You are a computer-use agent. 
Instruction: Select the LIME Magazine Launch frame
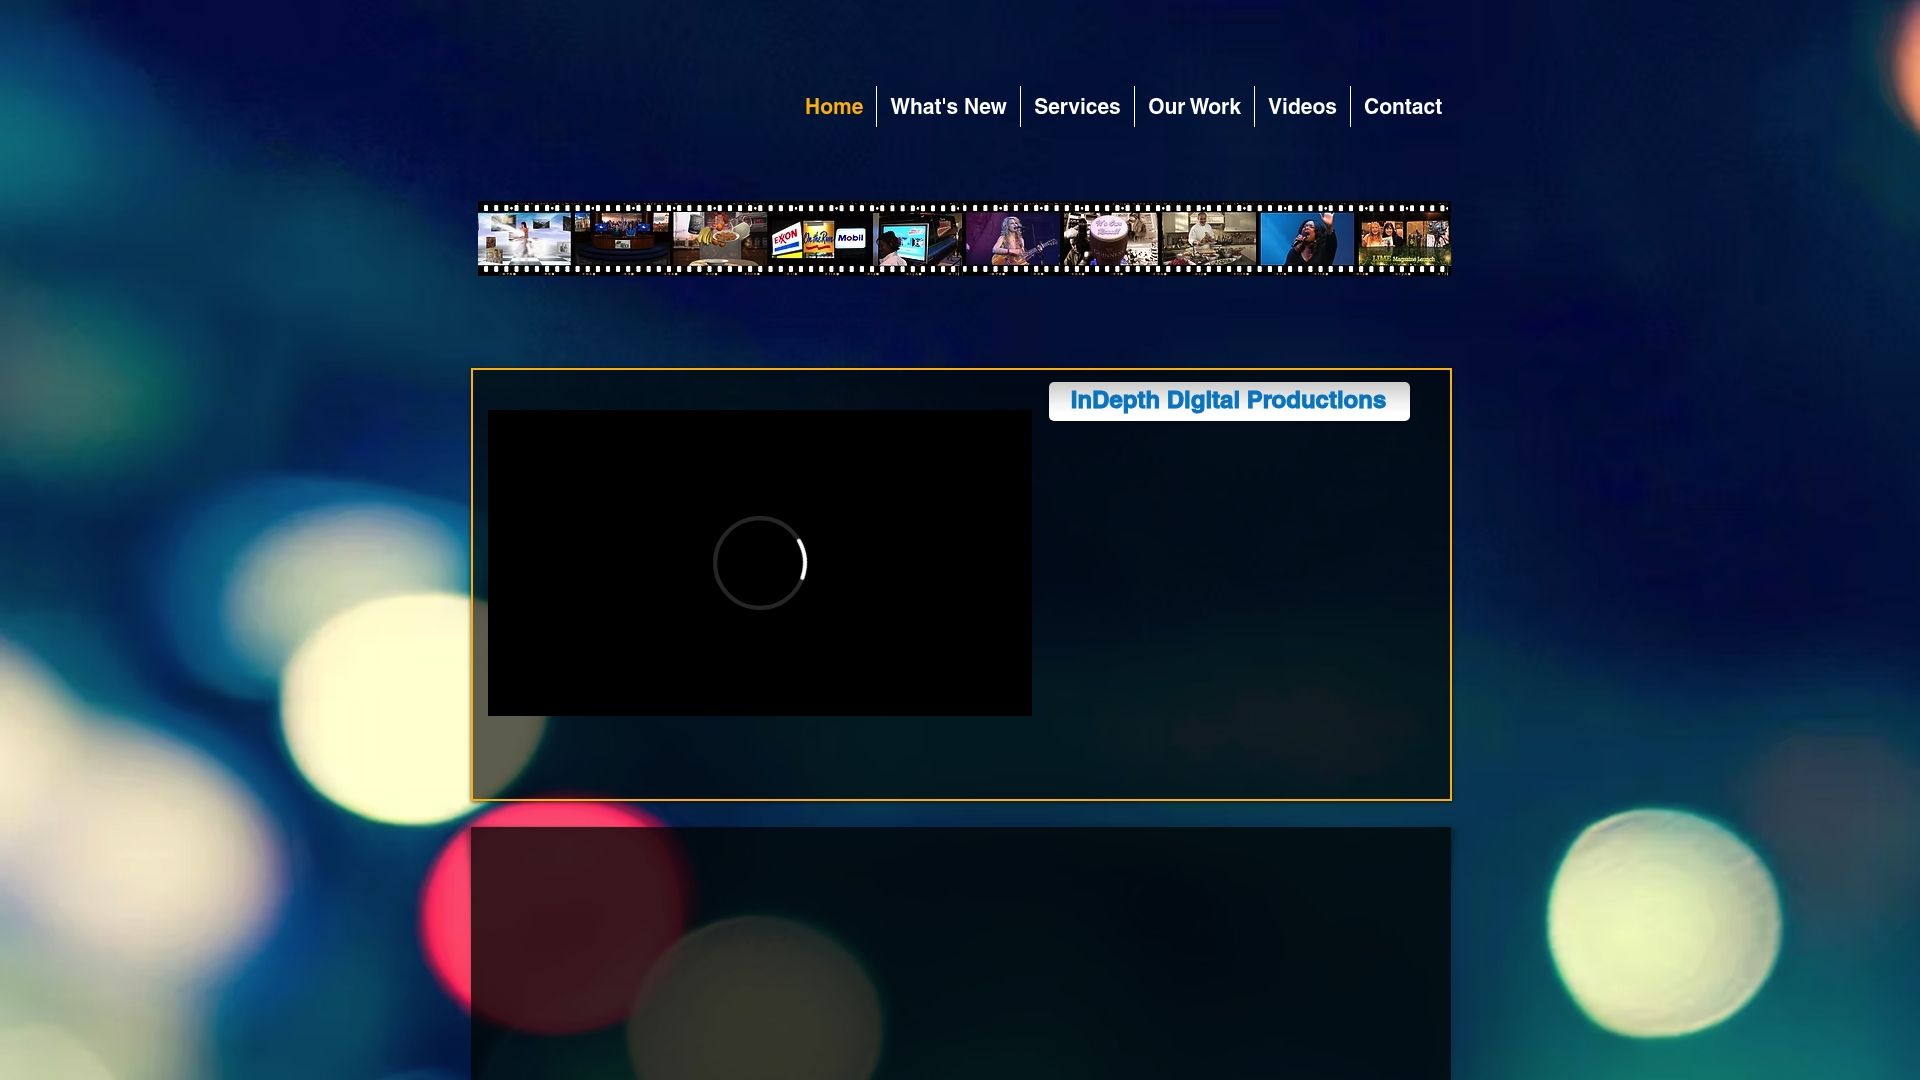click(x=1403, y=239)
